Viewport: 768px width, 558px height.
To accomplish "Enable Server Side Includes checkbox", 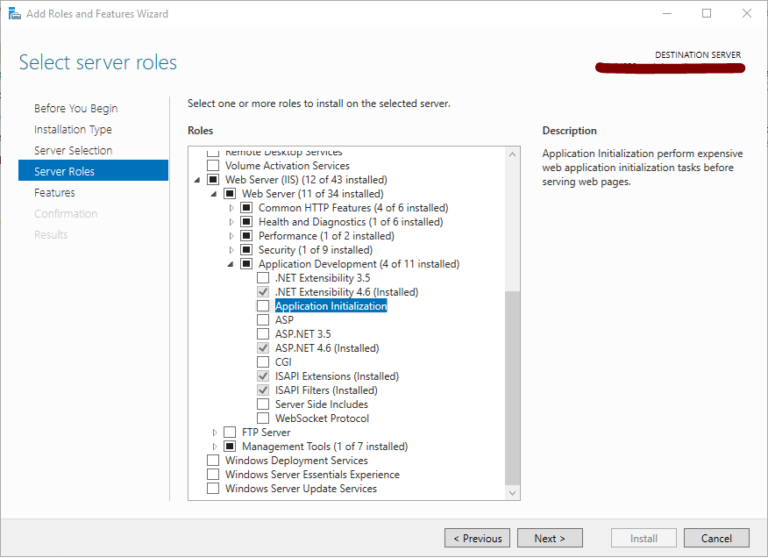I will tap(263, 404).
